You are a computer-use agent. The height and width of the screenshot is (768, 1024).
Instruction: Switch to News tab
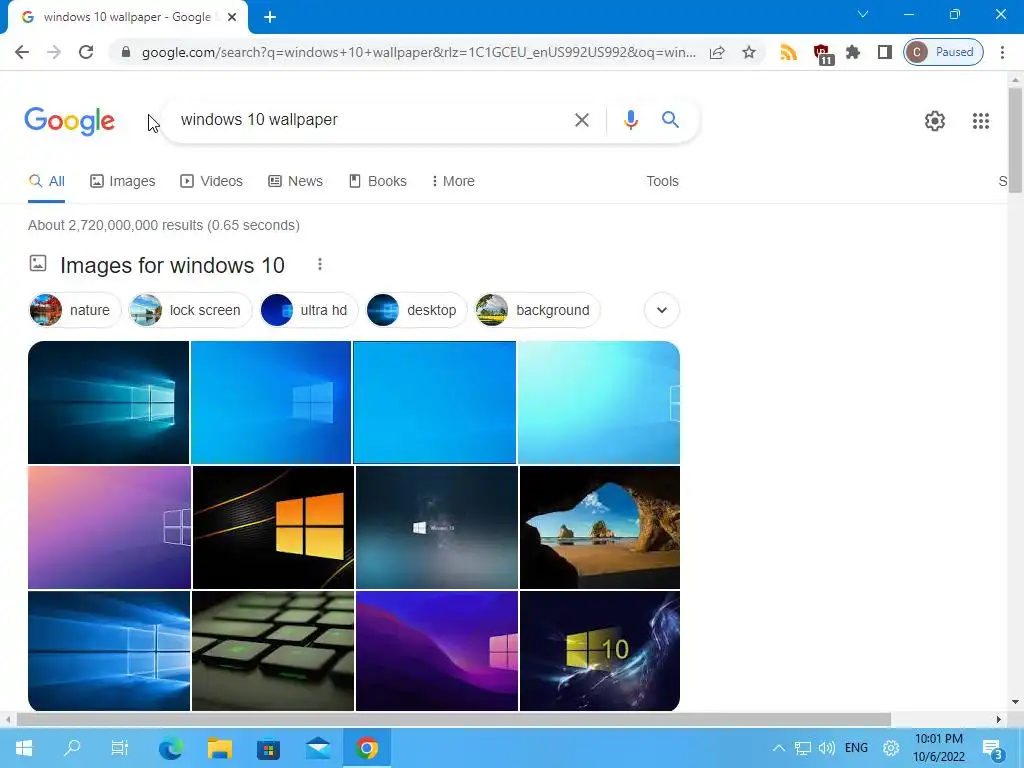[x=295, y=181]
